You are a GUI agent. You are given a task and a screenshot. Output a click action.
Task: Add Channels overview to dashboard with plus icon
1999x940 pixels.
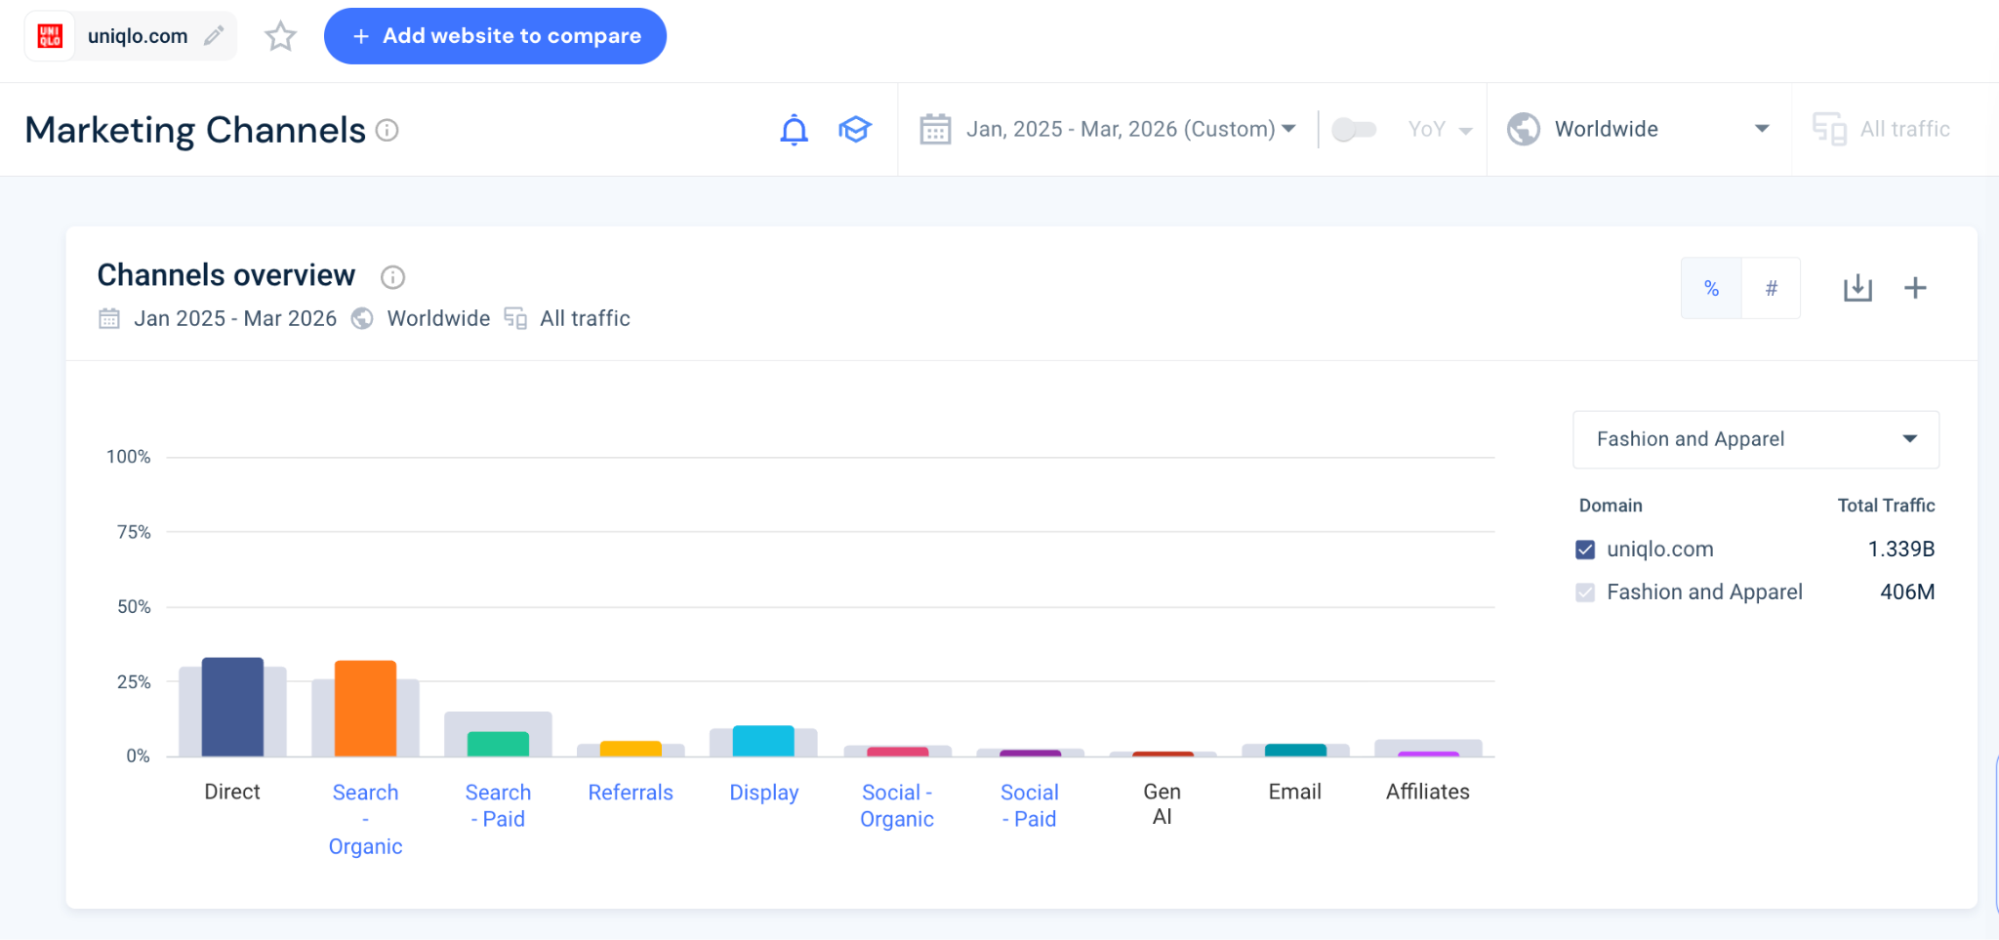click(1915, 288)
